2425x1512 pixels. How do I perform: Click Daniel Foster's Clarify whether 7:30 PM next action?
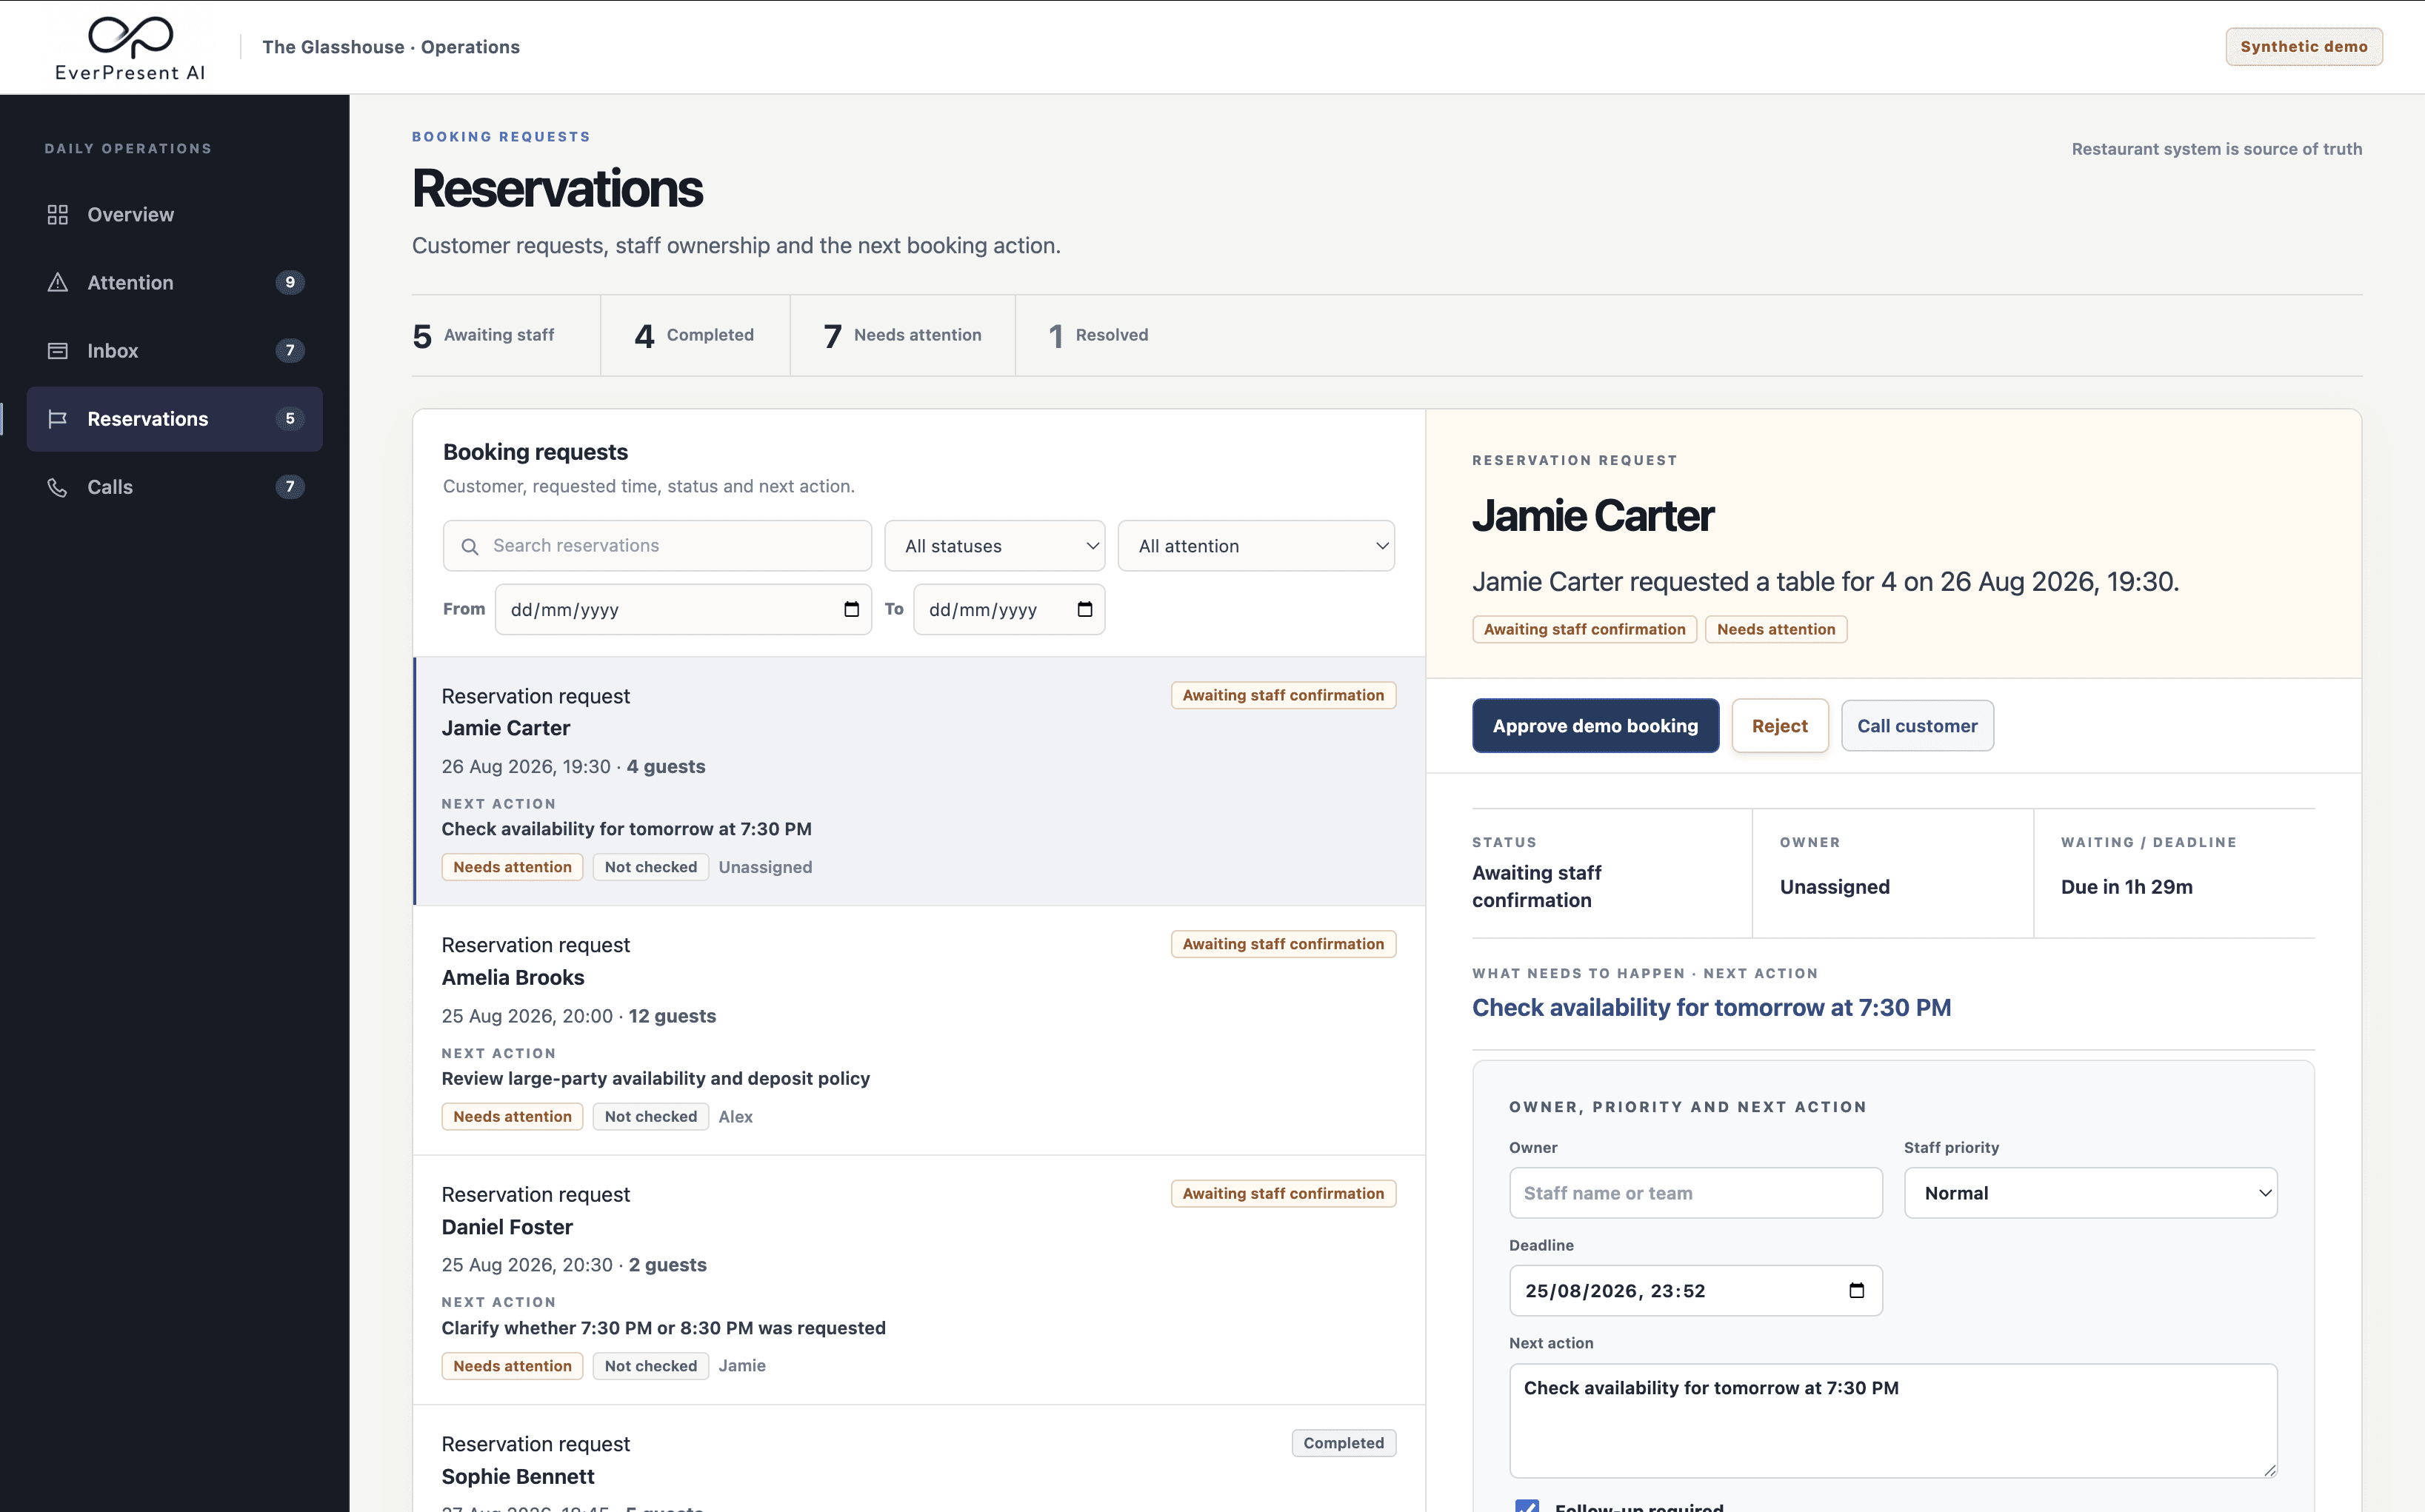[x=664, y=1328]
